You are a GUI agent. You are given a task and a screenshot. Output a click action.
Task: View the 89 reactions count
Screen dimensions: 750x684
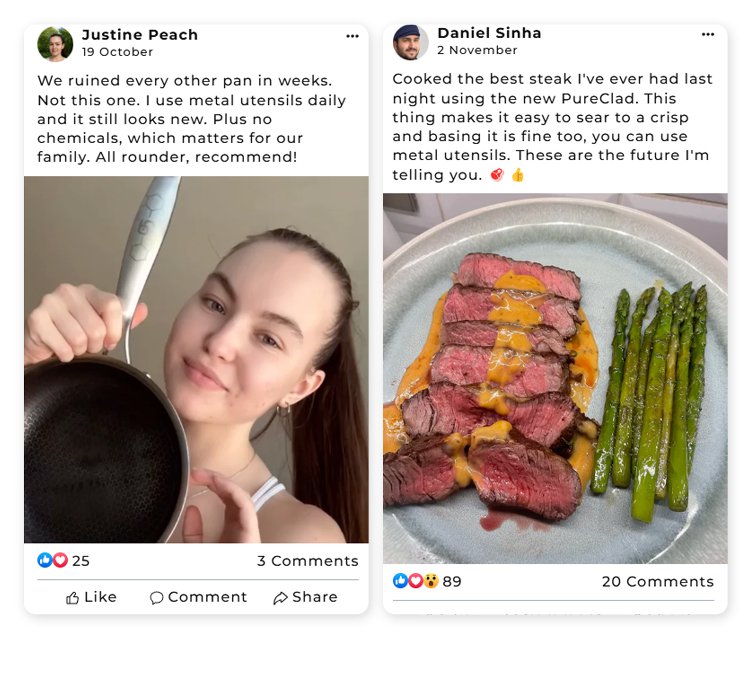452,582
